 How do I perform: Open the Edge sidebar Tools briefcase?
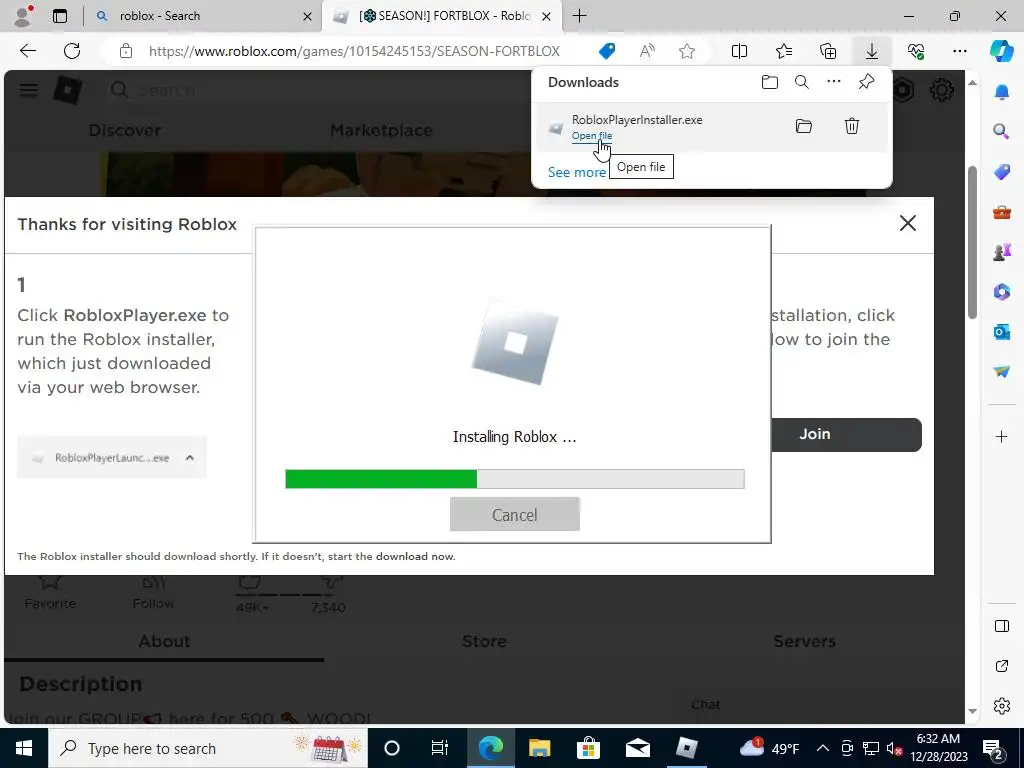[x=1002, y=212]
